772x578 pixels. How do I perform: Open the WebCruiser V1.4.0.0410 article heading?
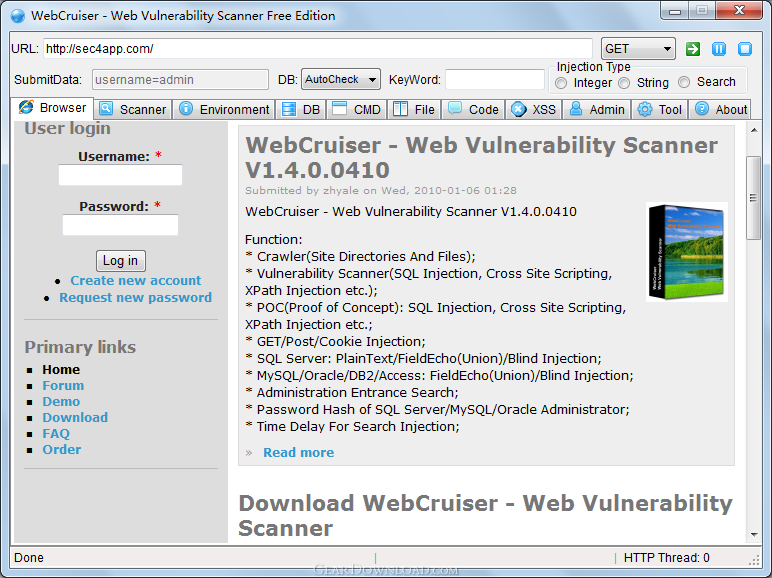coord(482,158)
